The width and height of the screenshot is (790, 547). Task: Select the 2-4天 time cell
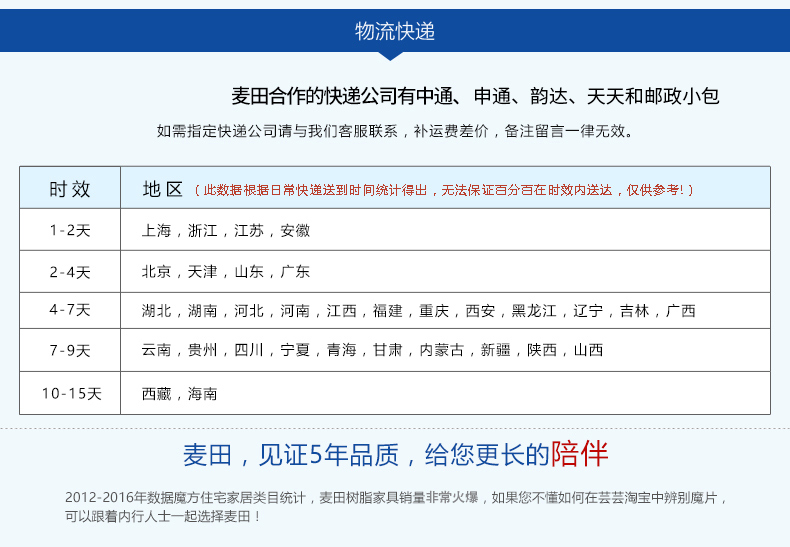click(x=70, y=271)
